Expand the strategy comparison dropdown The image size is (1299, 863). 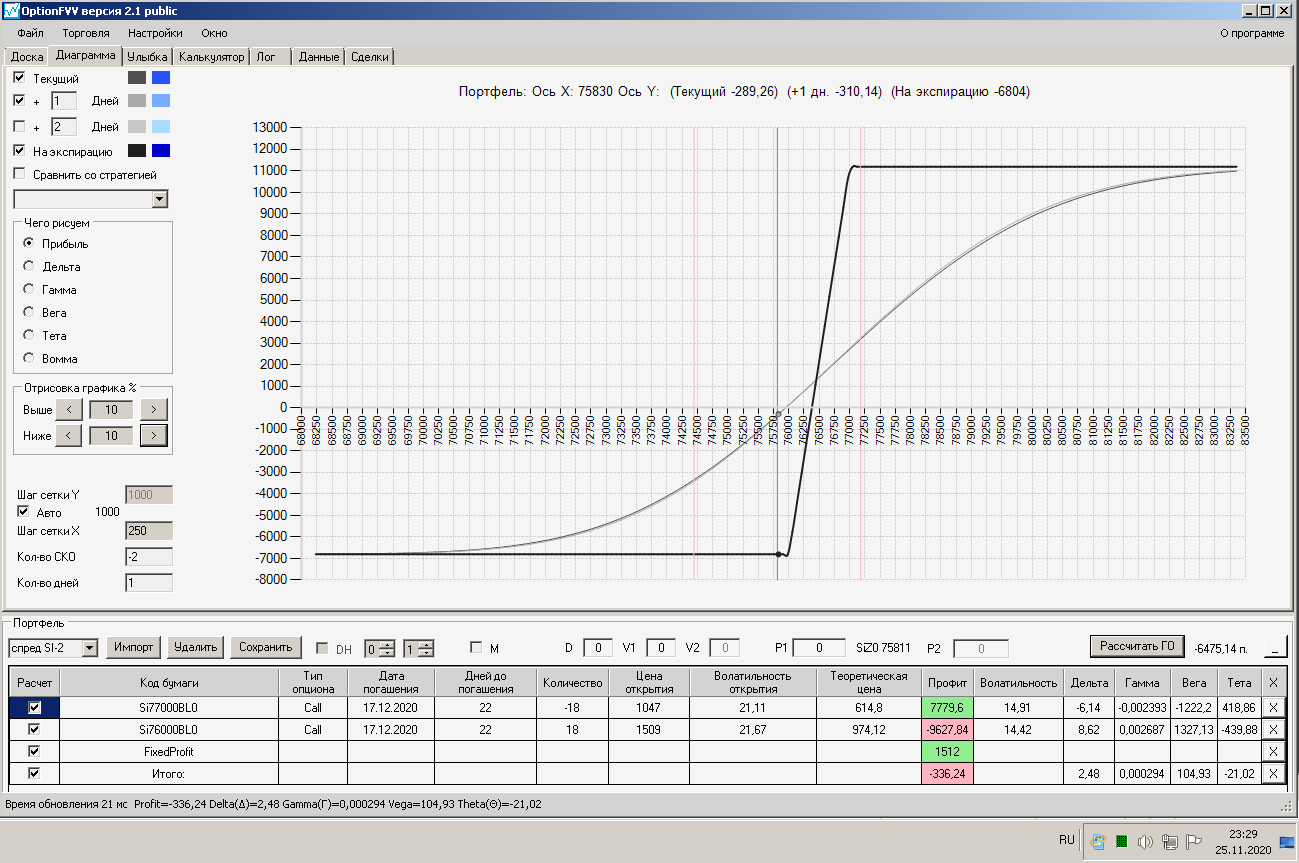click(x=159, y=200)
